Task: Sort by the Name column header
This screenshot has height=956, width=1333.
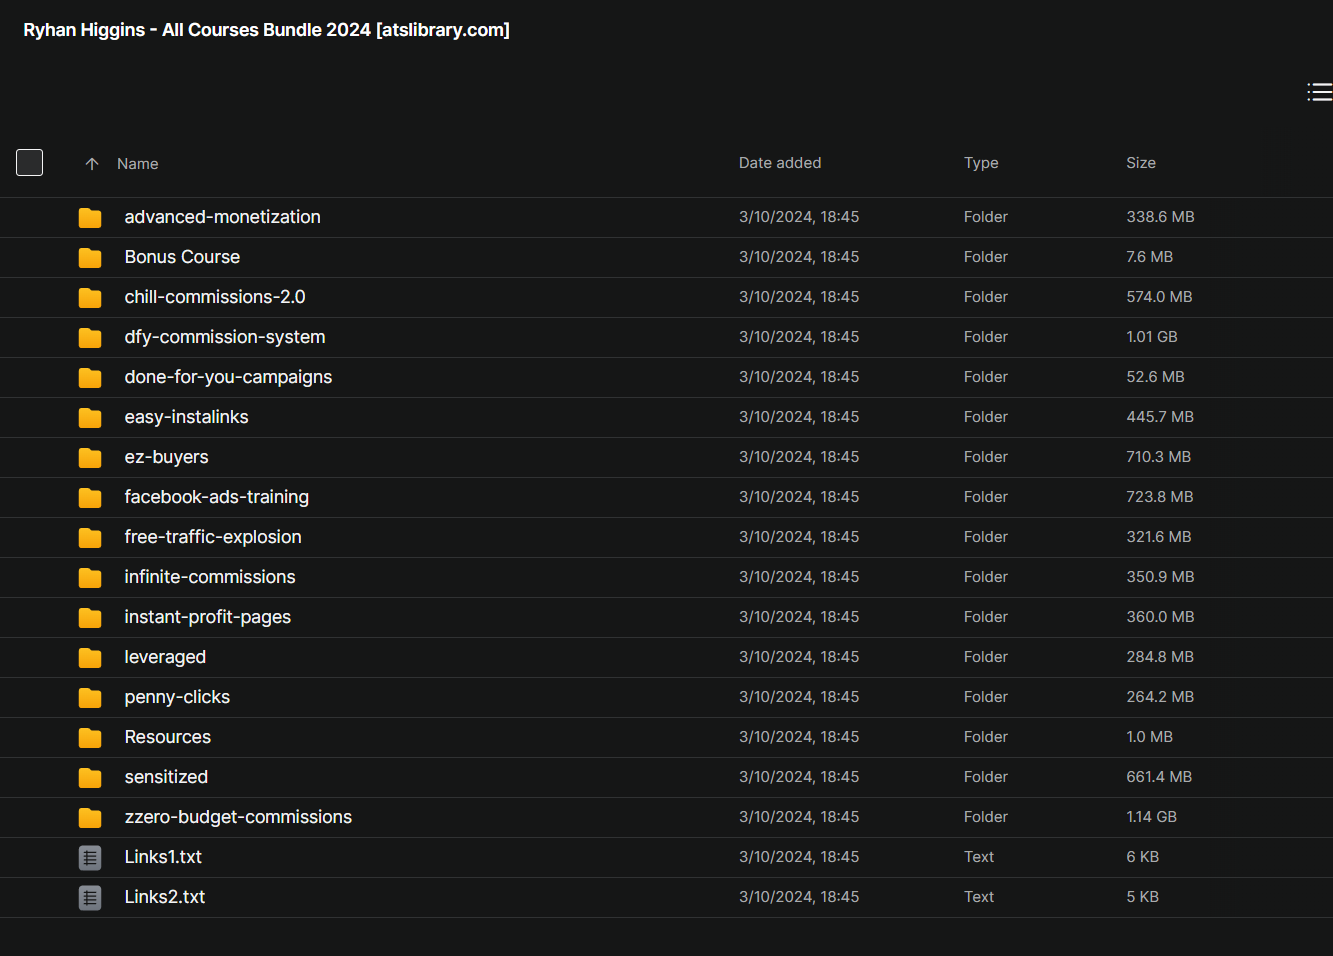Action: coord(138,164)
